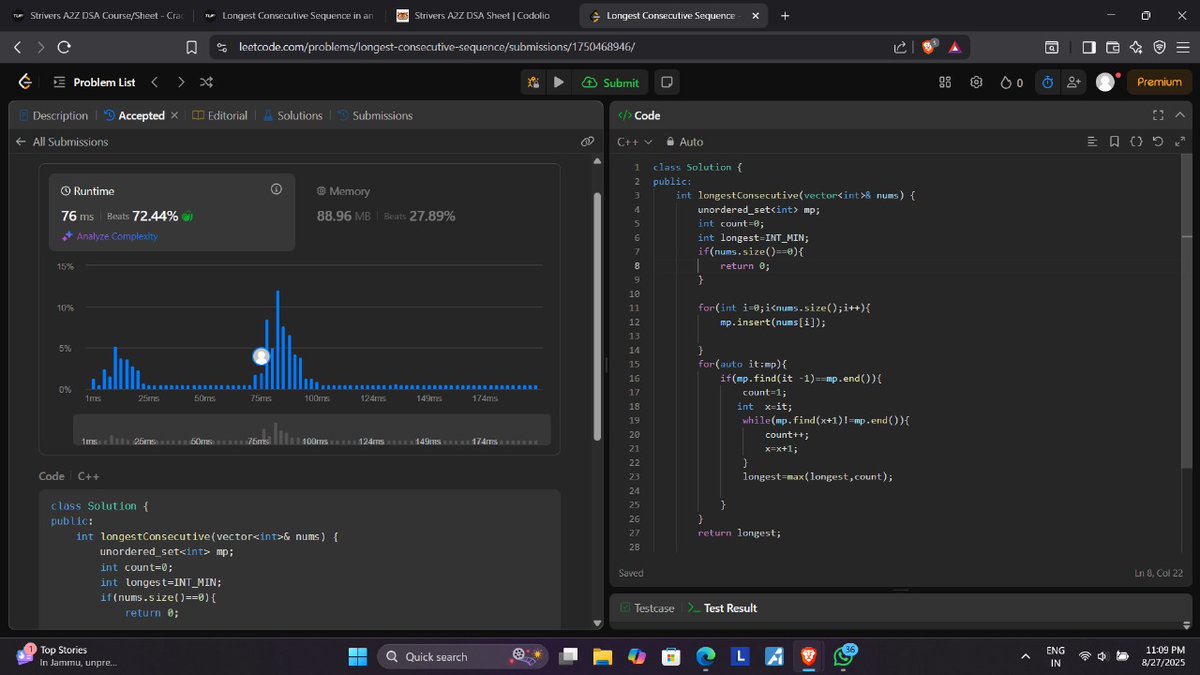1200x675 pixels.
Task: Click the streak flame counter
Action: 1011,82
